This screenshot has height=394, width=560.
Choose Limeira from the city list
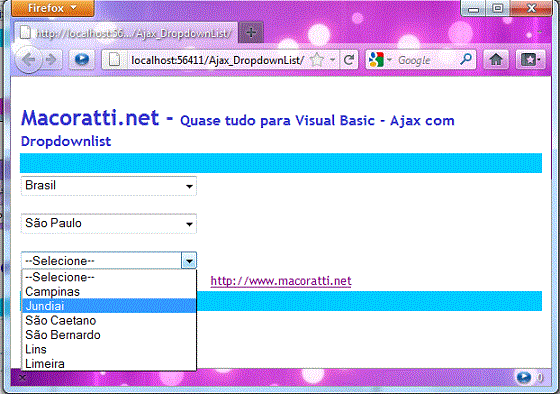tap(109, 363)
